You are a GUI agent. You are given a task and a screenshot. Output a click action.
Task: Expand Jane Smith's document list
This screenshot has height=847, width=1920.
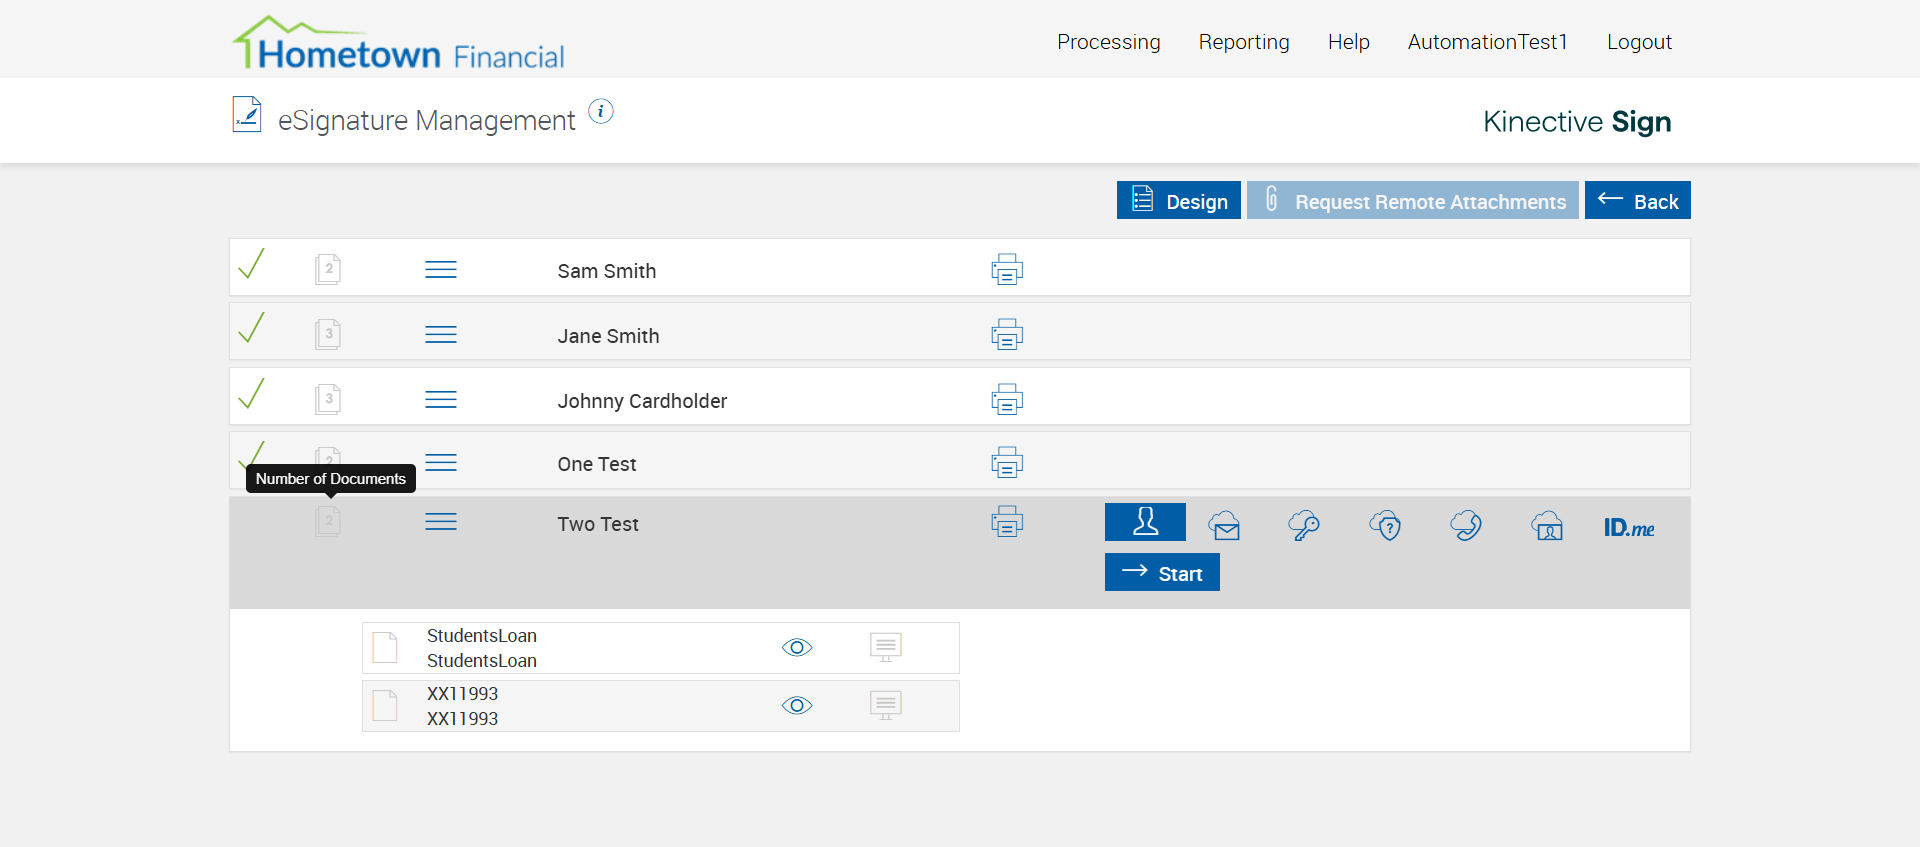[441, 335]
